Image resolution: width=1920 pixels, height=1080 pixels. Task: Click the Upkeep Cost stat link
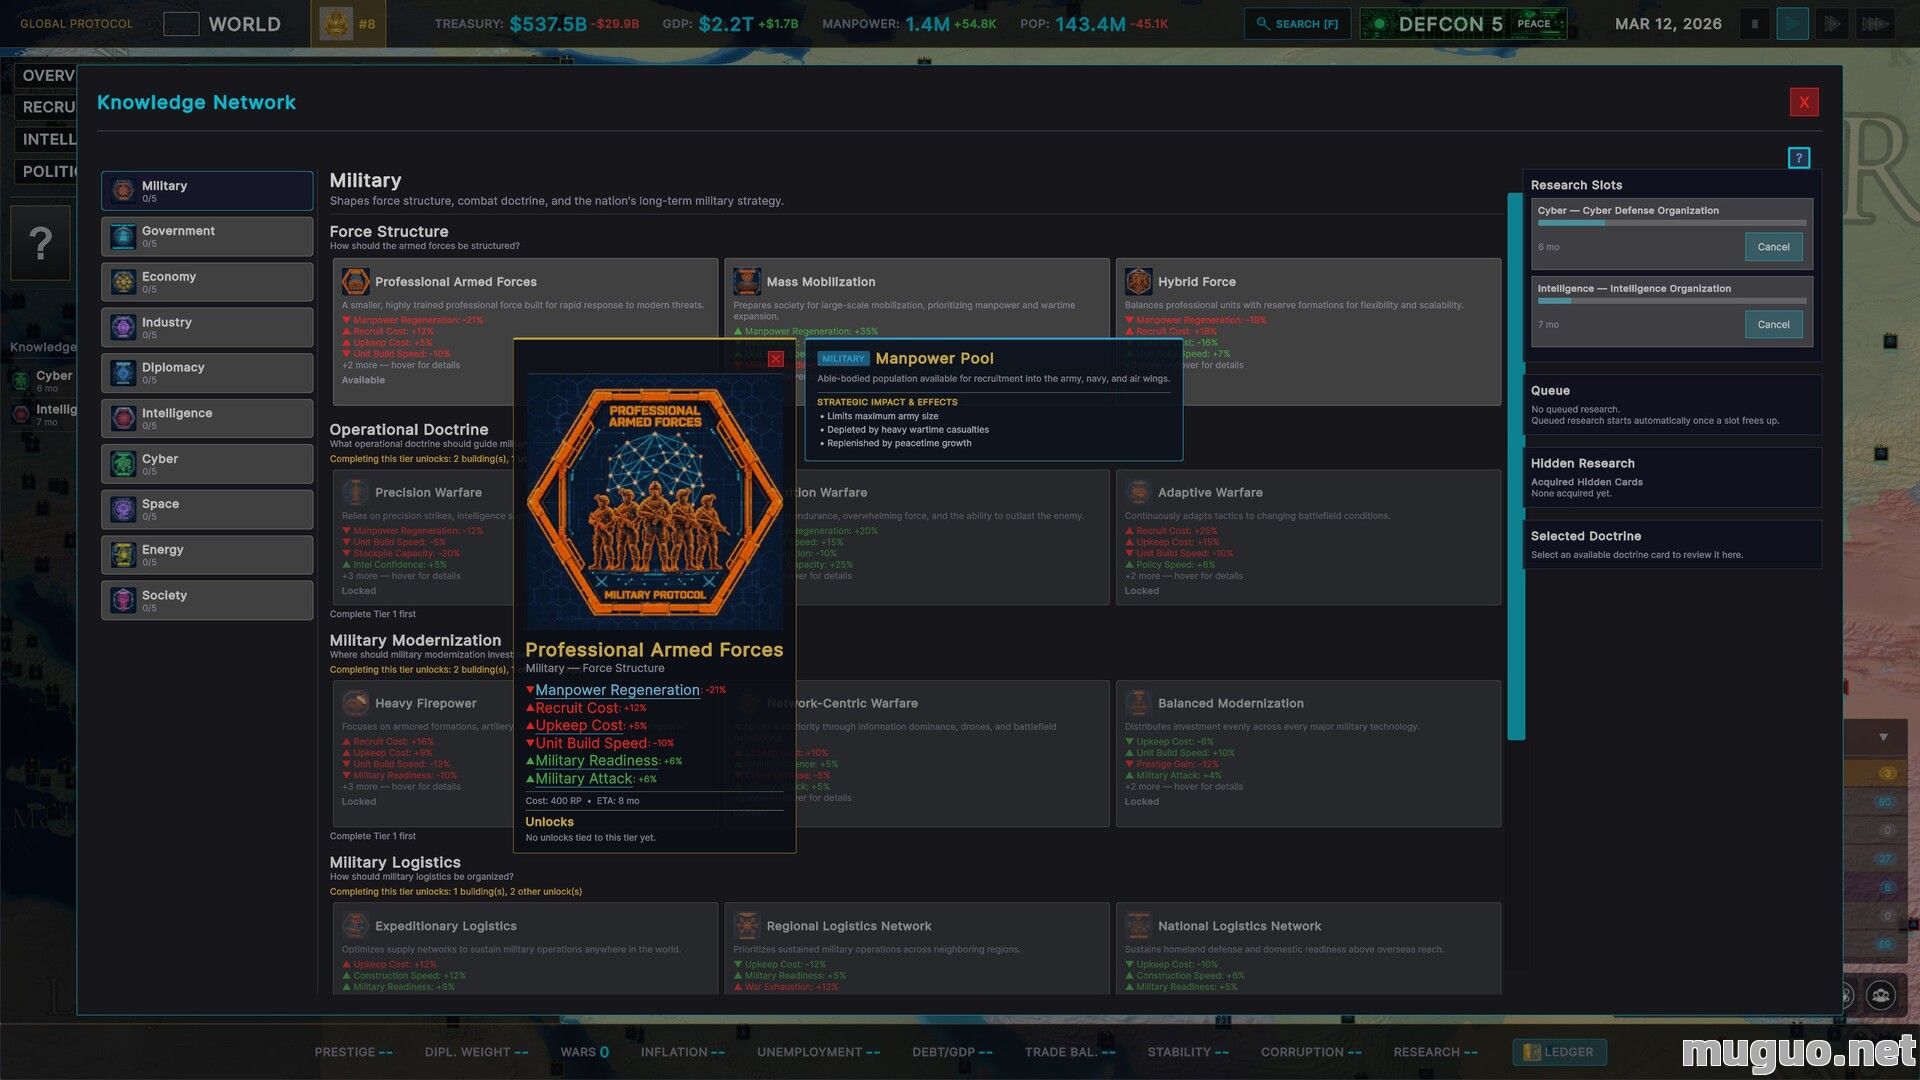click(579, 726)
